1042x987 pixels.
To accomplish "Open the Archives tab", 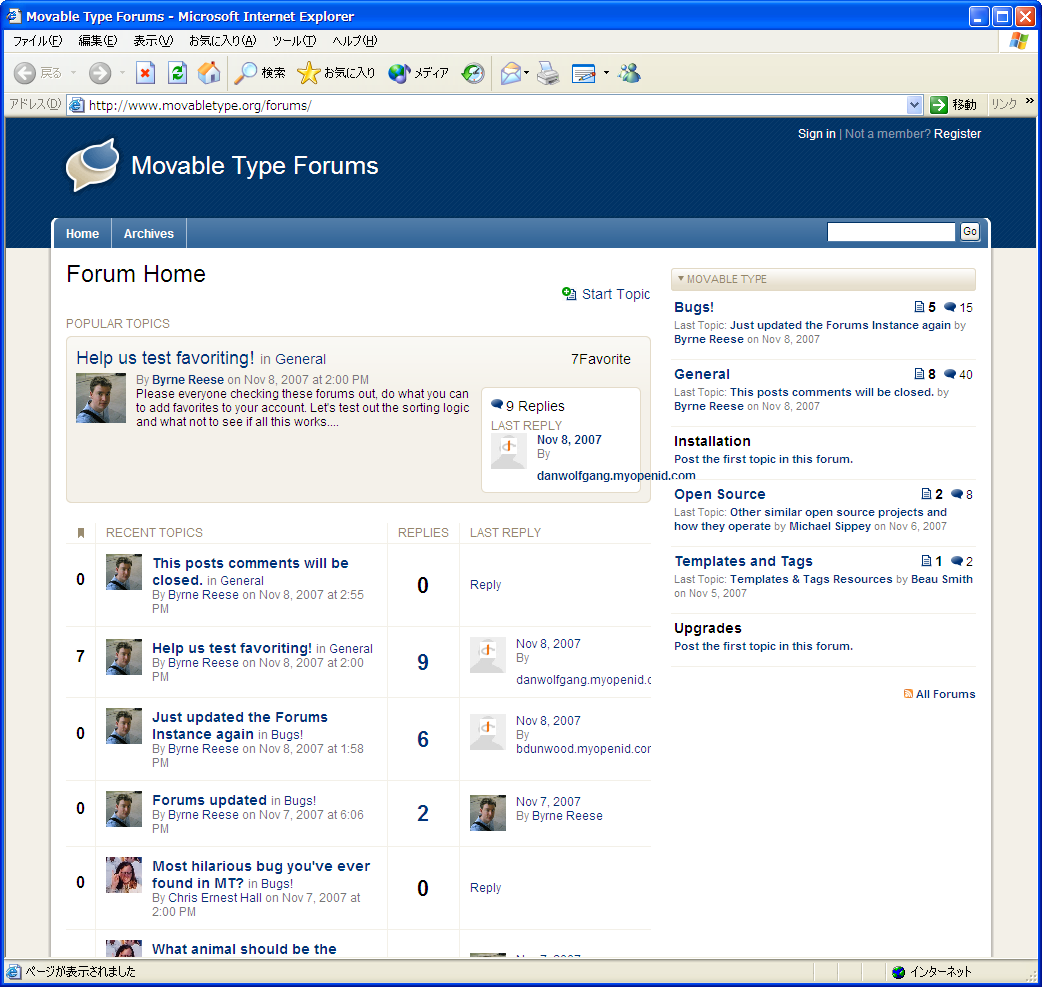I will click(x=148, y=234).
